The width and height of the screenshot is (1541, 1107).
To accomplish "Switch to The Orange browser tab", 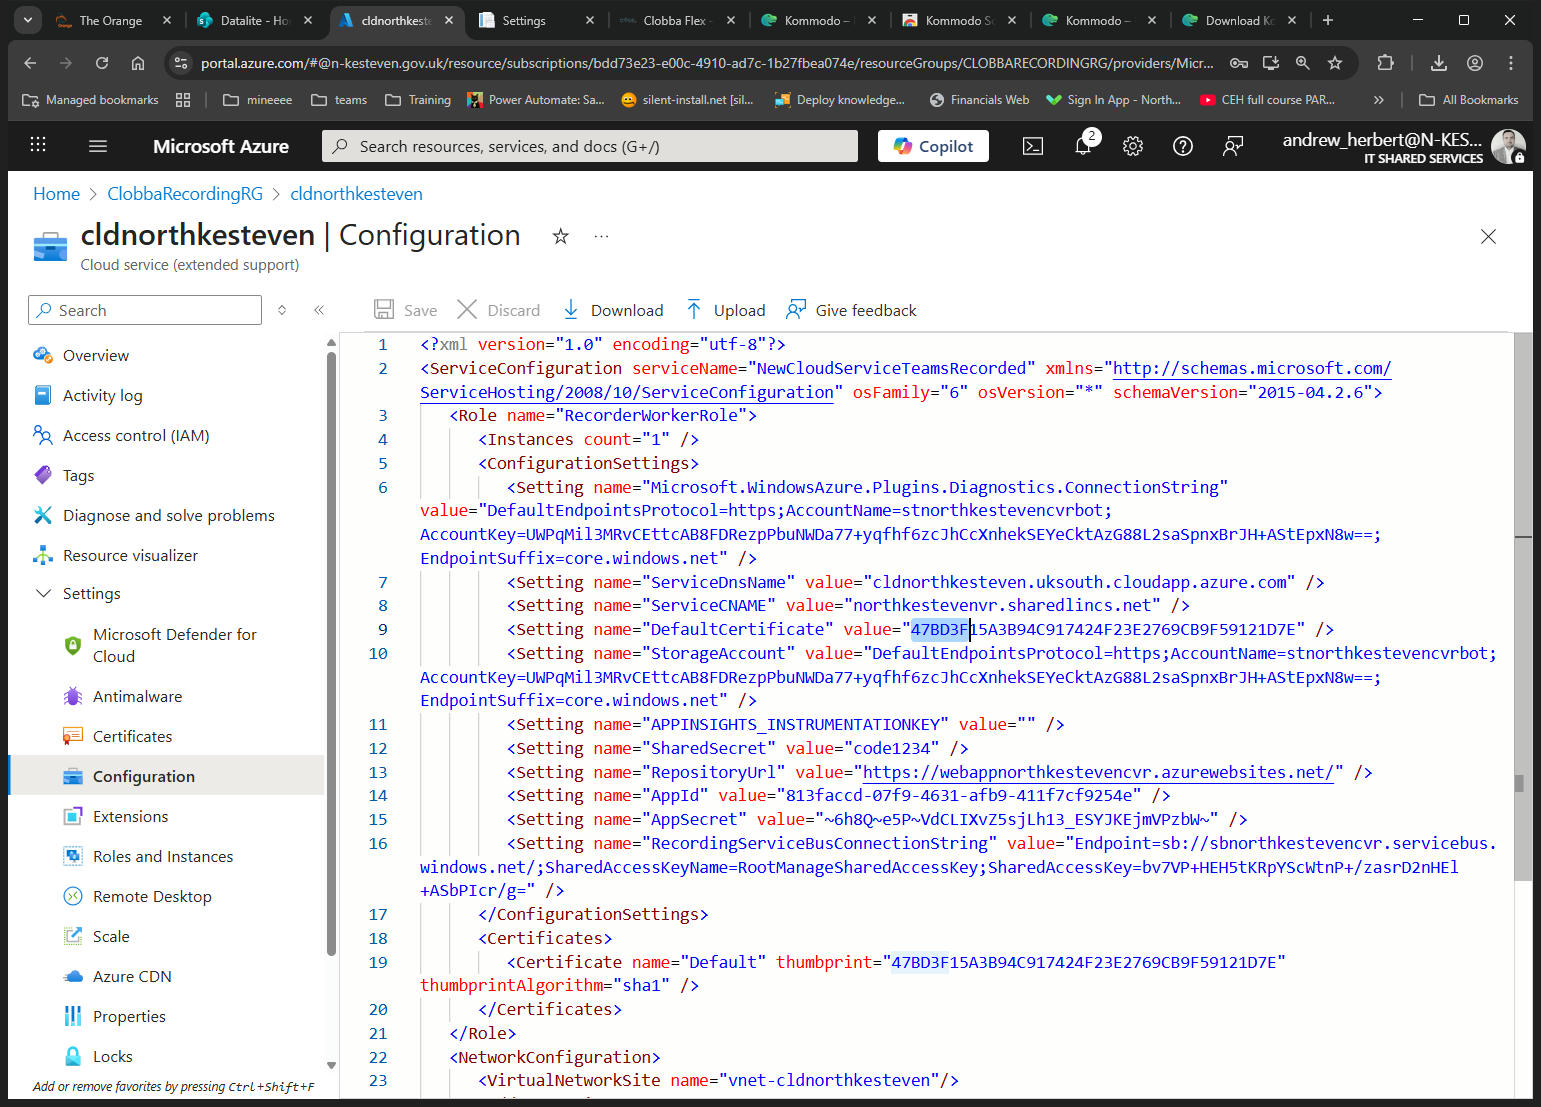I will (110, 20).
